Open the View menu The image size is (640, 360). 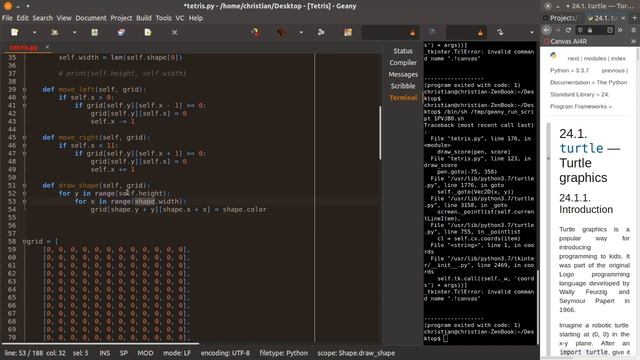tap(64, 18)
